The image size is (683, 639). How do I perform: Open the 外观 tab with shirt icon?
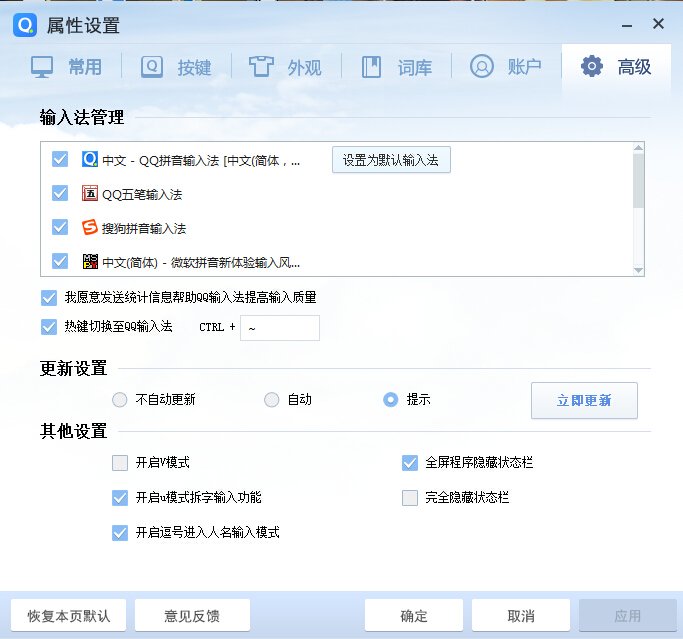point(287,67)
